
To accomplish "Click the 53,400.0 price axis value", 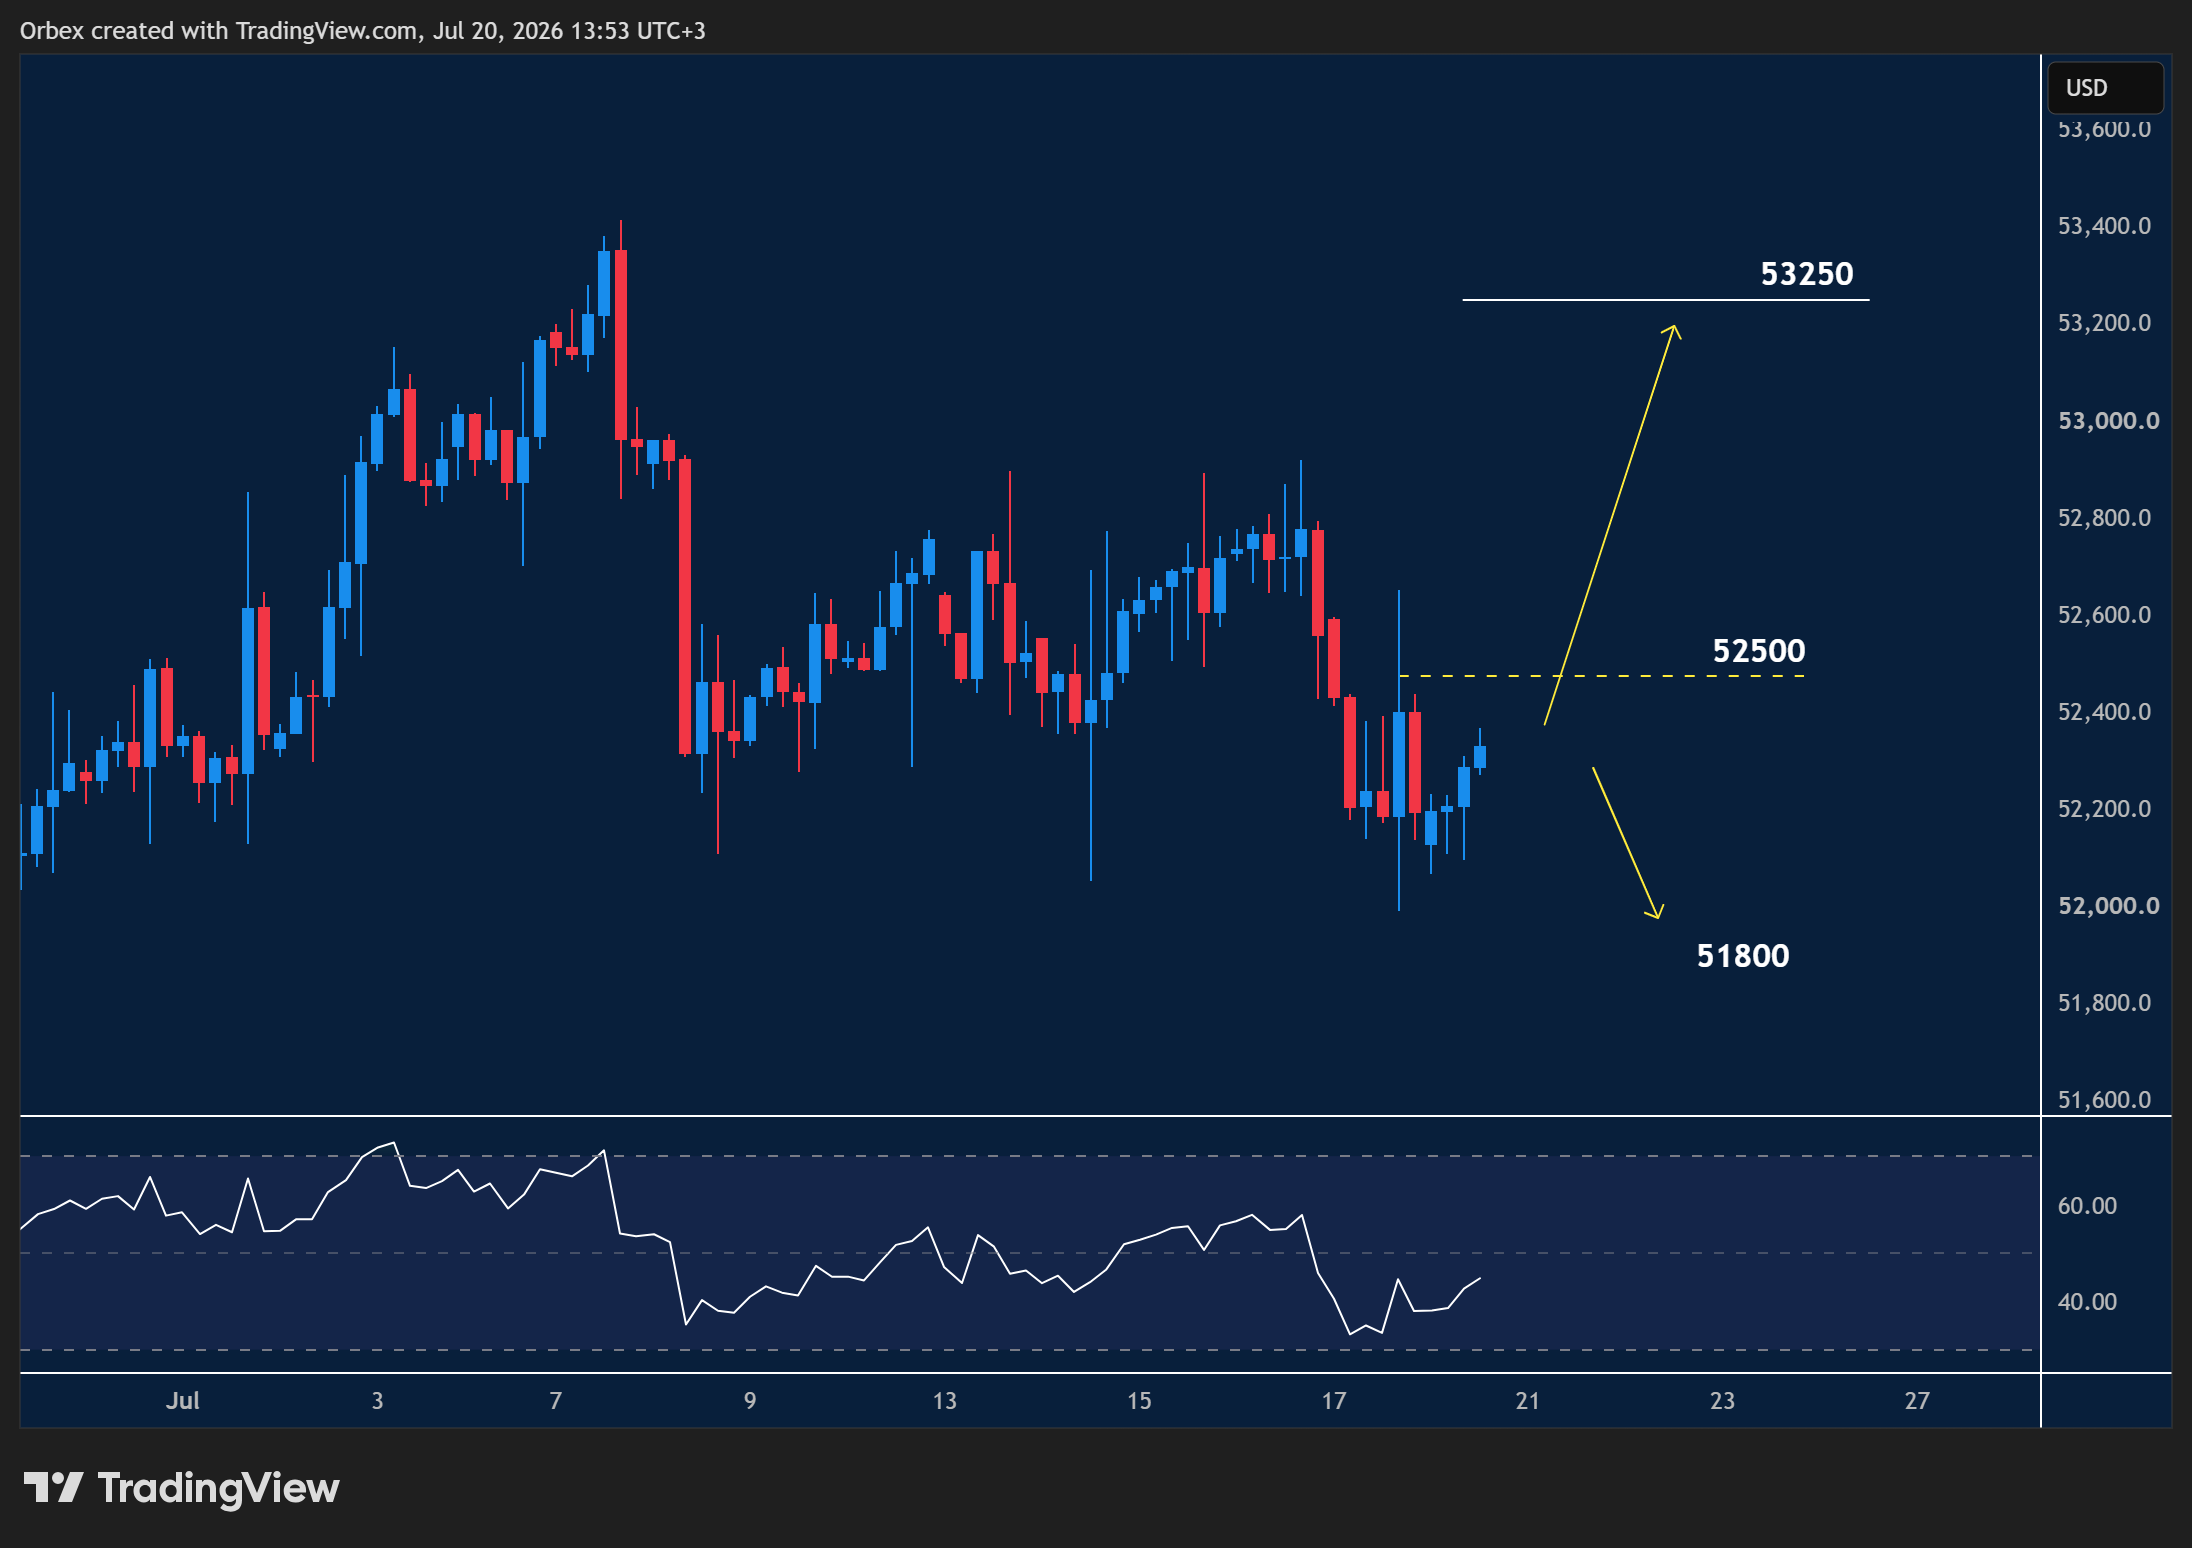I will 2104,226.
